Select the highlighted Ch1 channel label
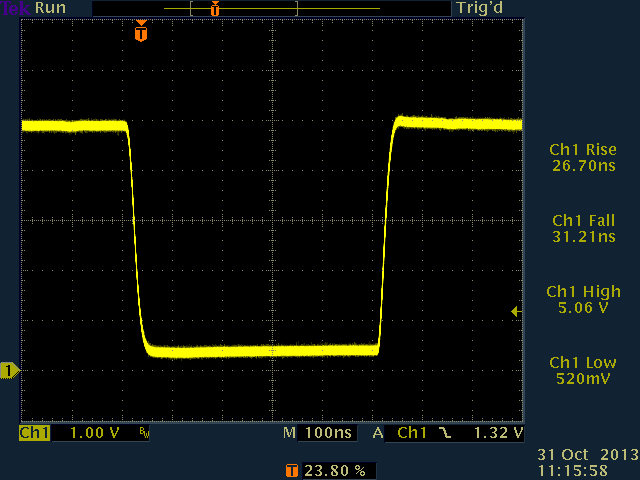Screen dimensions: 640x480 click(34, 434)
